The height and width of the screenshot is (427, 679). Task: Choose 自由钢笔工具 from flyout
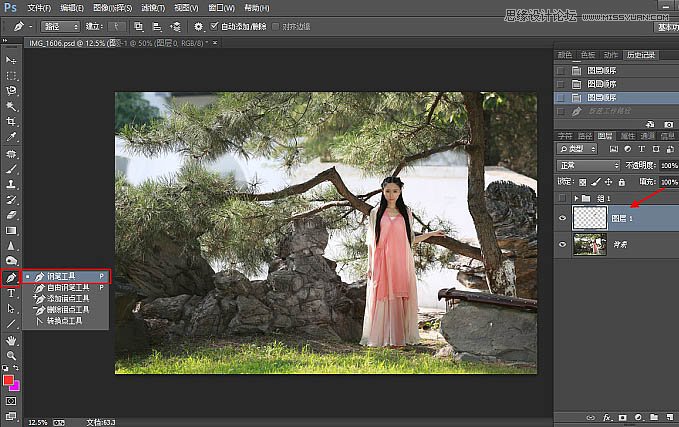pyautogui.click(x=66, y=288)
